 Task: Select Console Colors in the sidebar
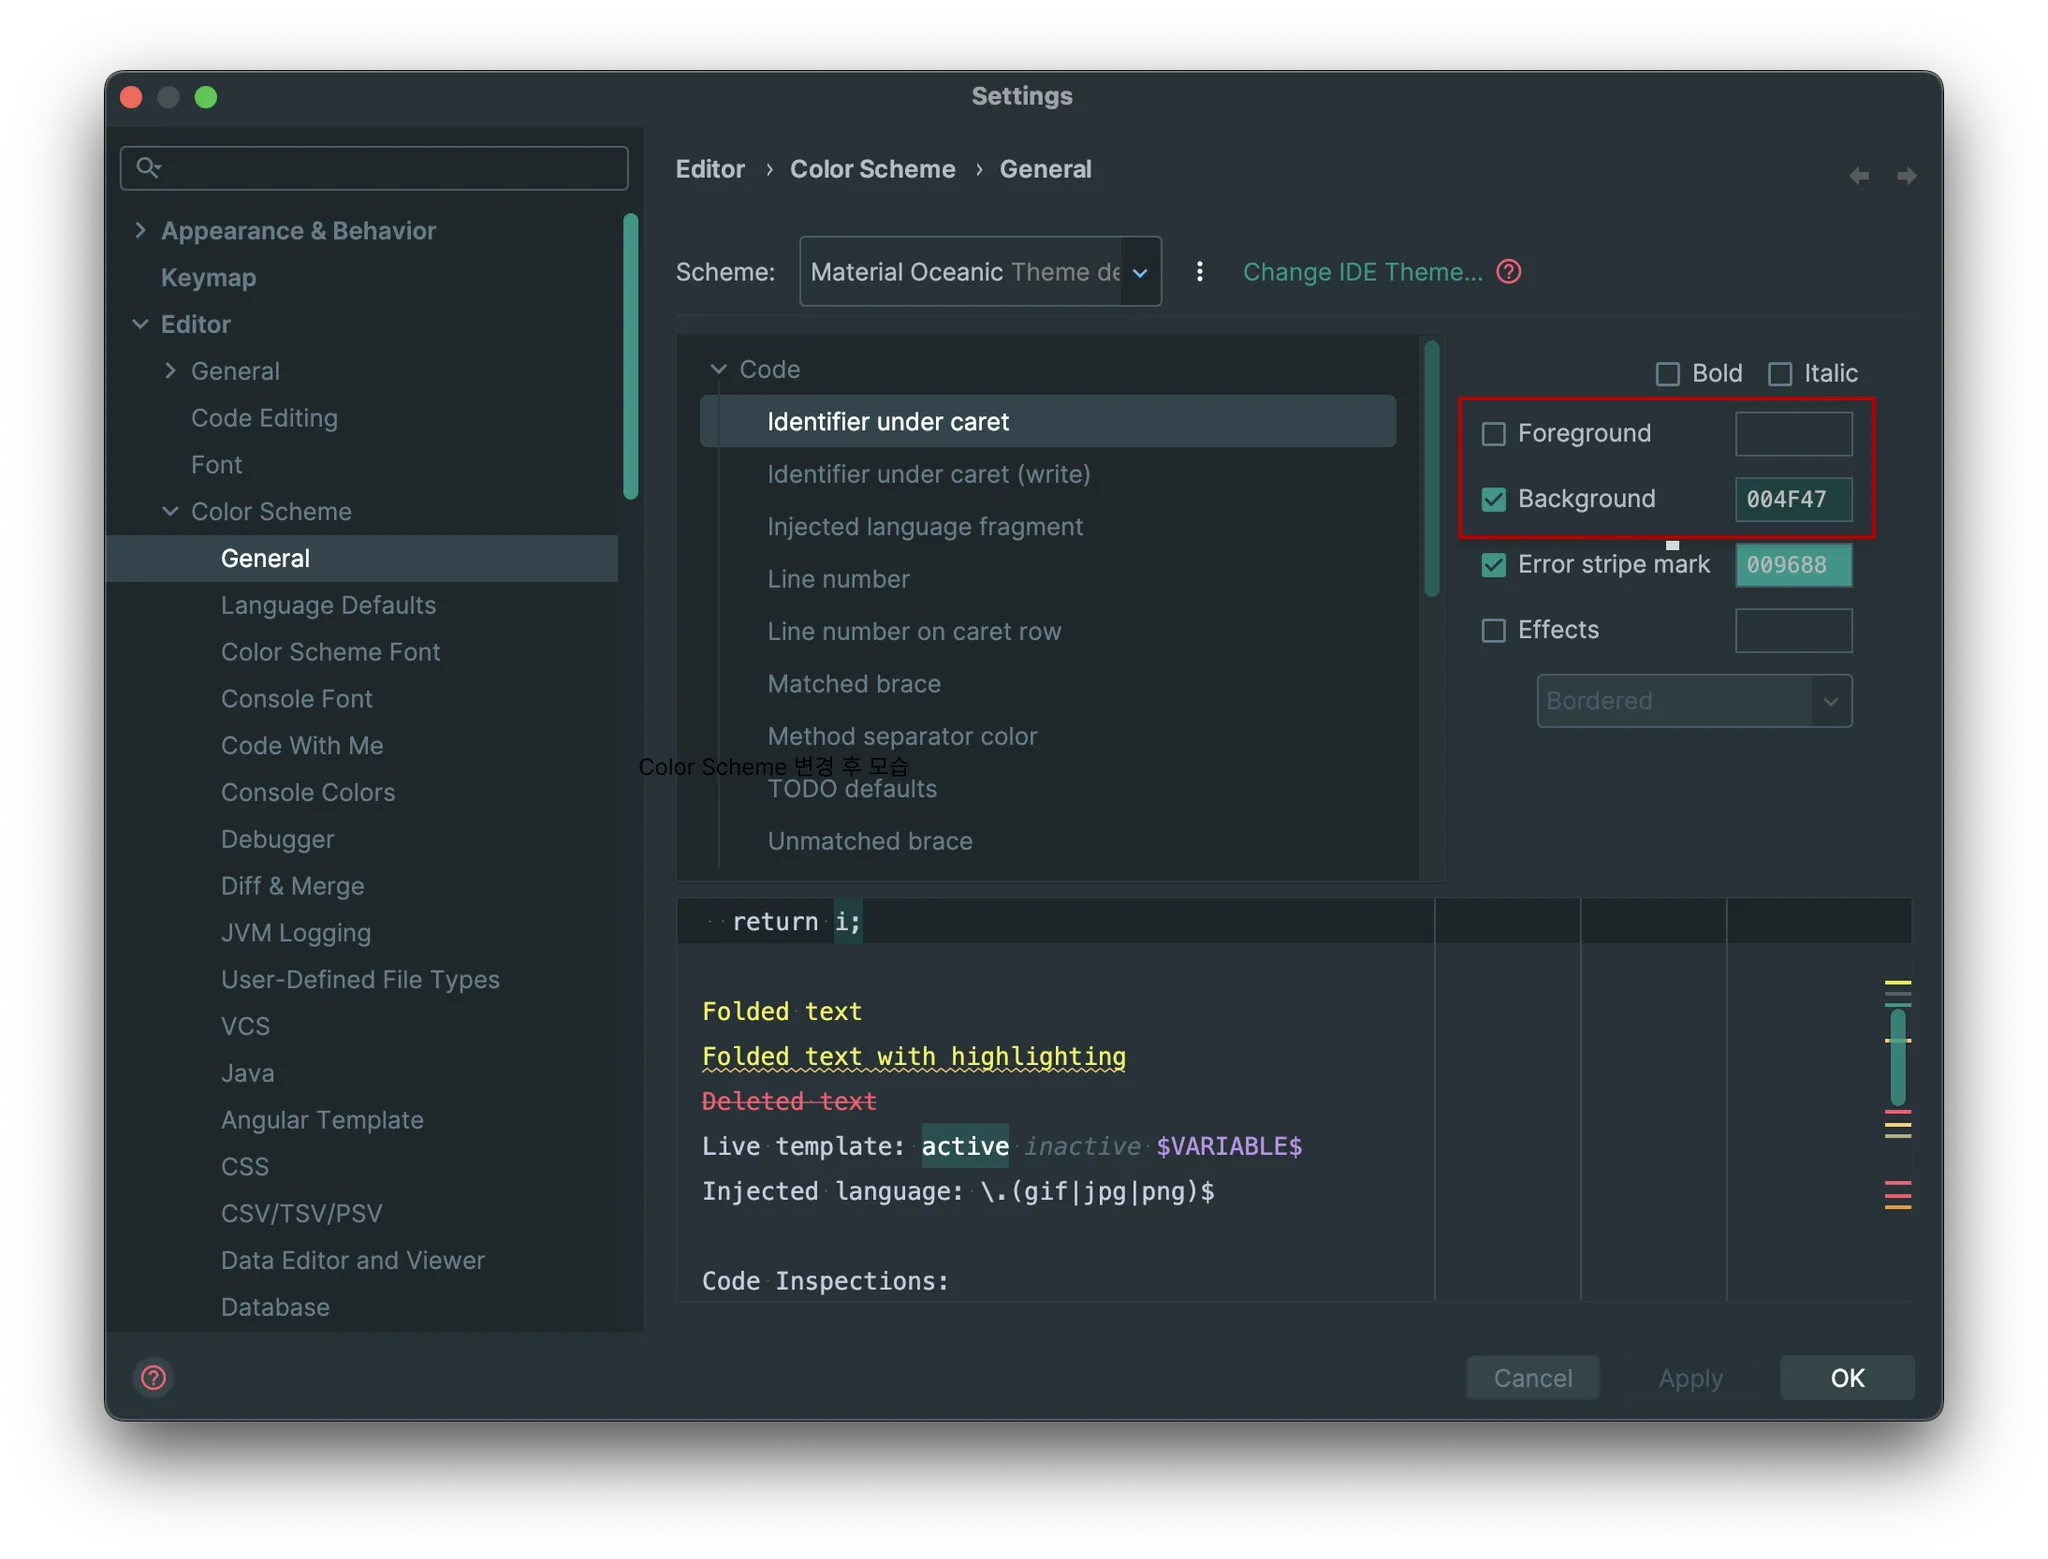tap(307, 792)
